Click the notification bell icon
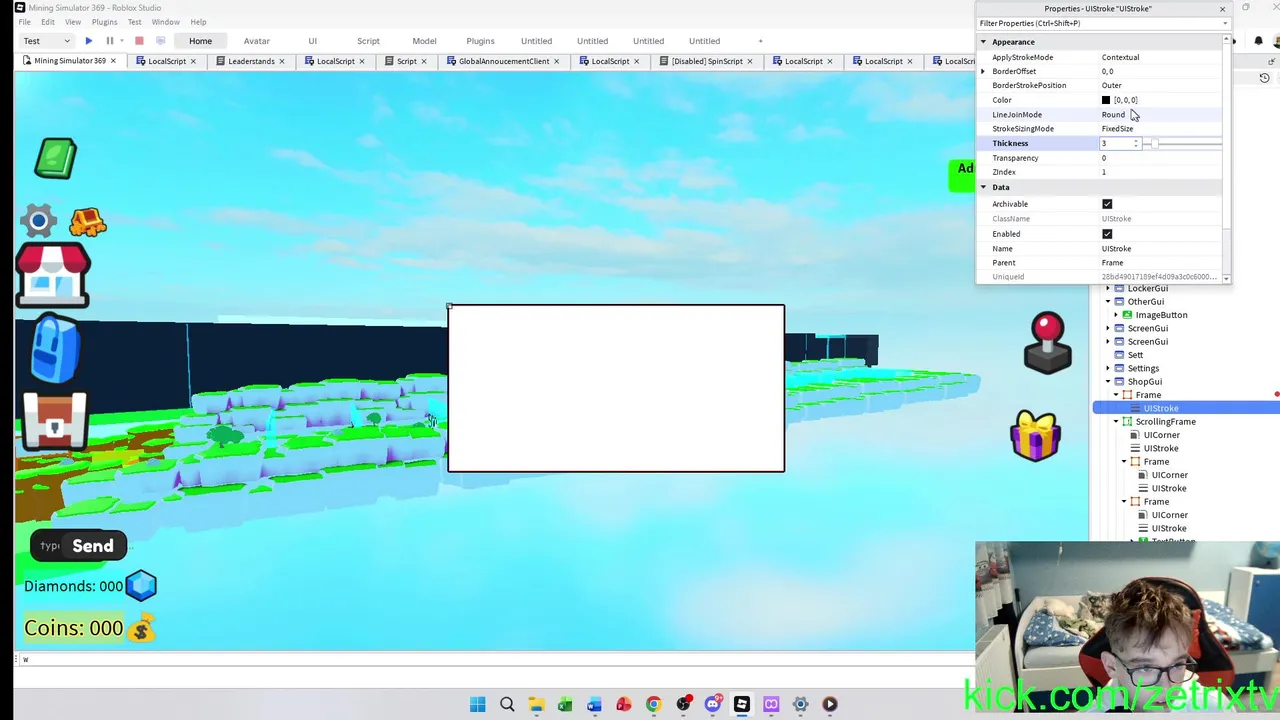The height and width of the screenshot is (720, 1280). 1258,41
